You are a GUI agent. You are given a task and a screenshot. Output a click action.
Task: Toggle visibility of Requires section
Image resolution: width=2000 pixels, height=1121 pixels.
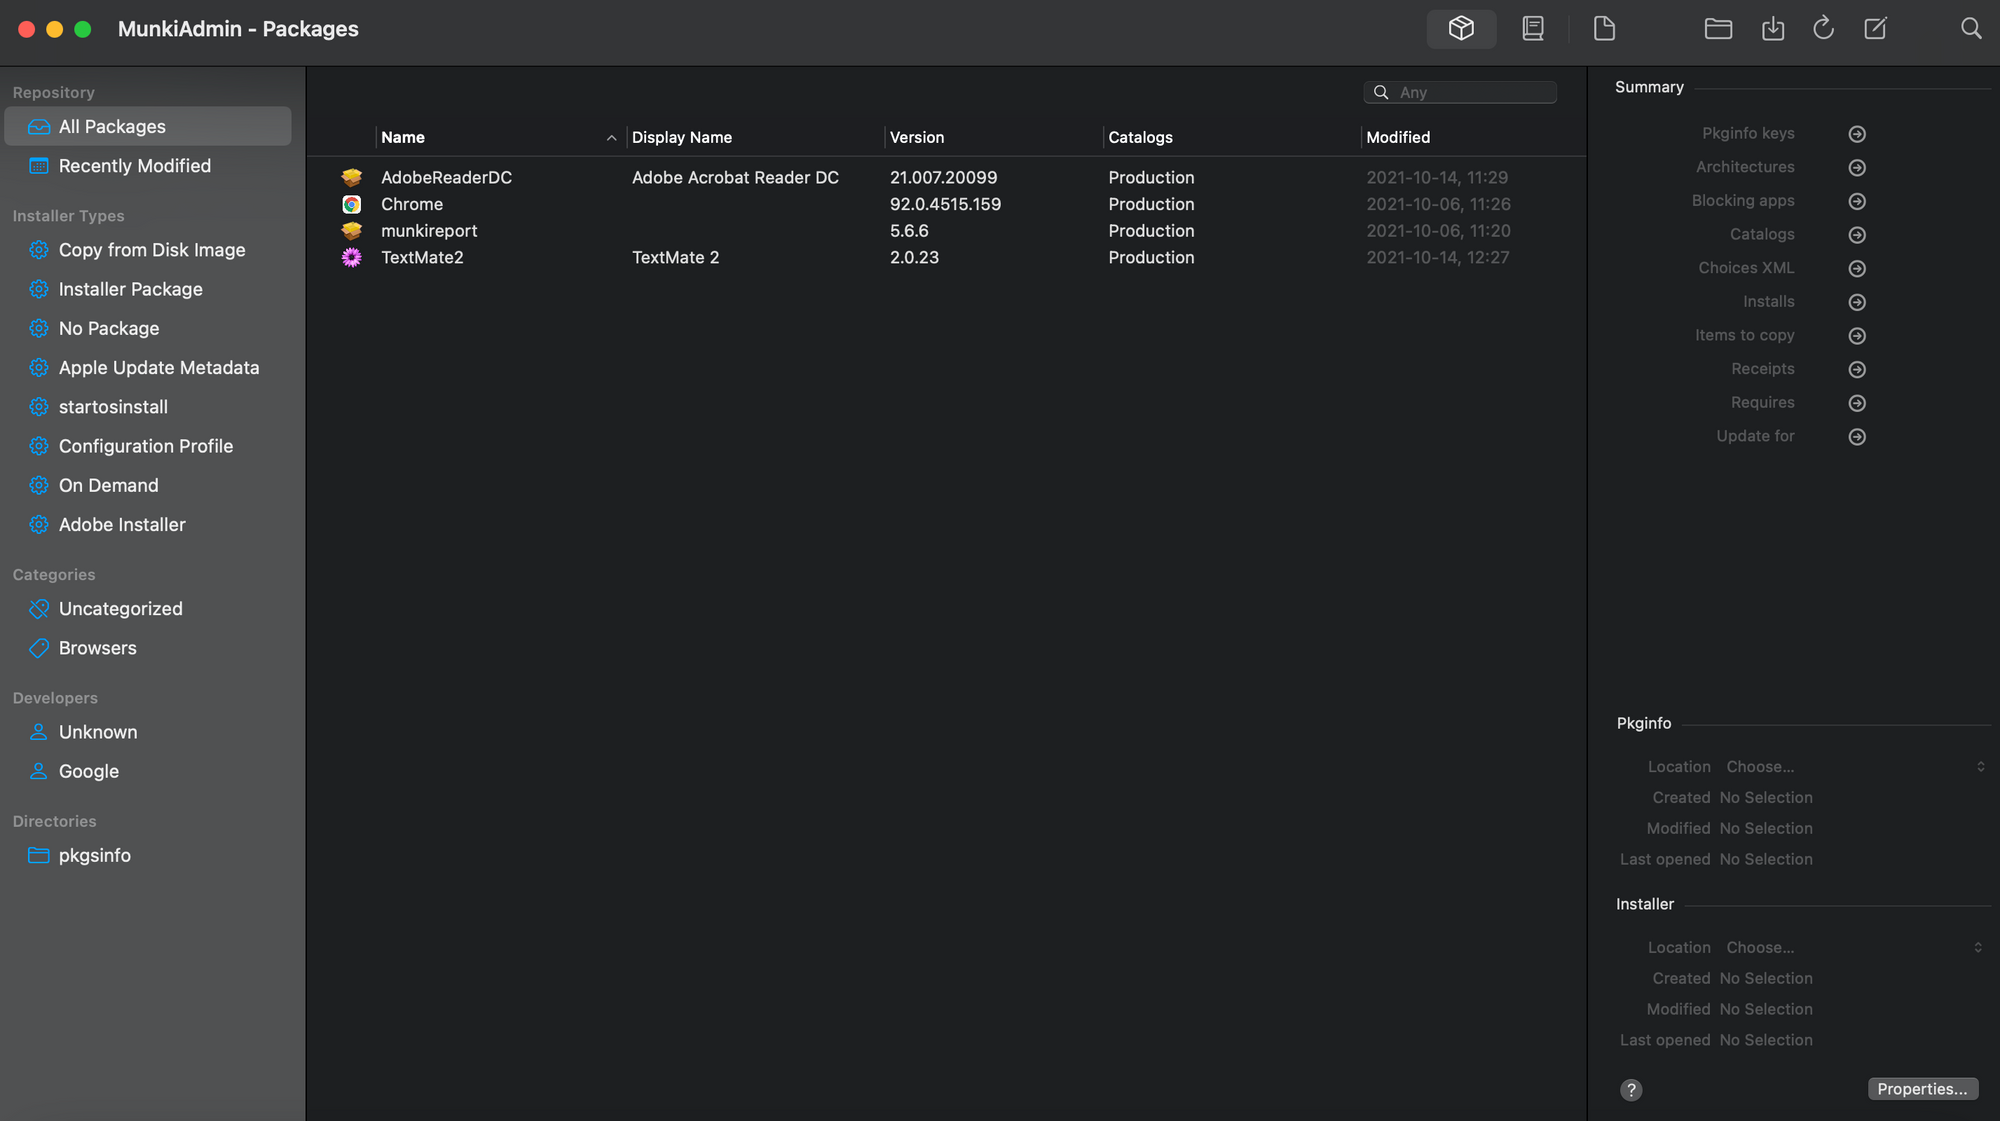point(1854,403)
